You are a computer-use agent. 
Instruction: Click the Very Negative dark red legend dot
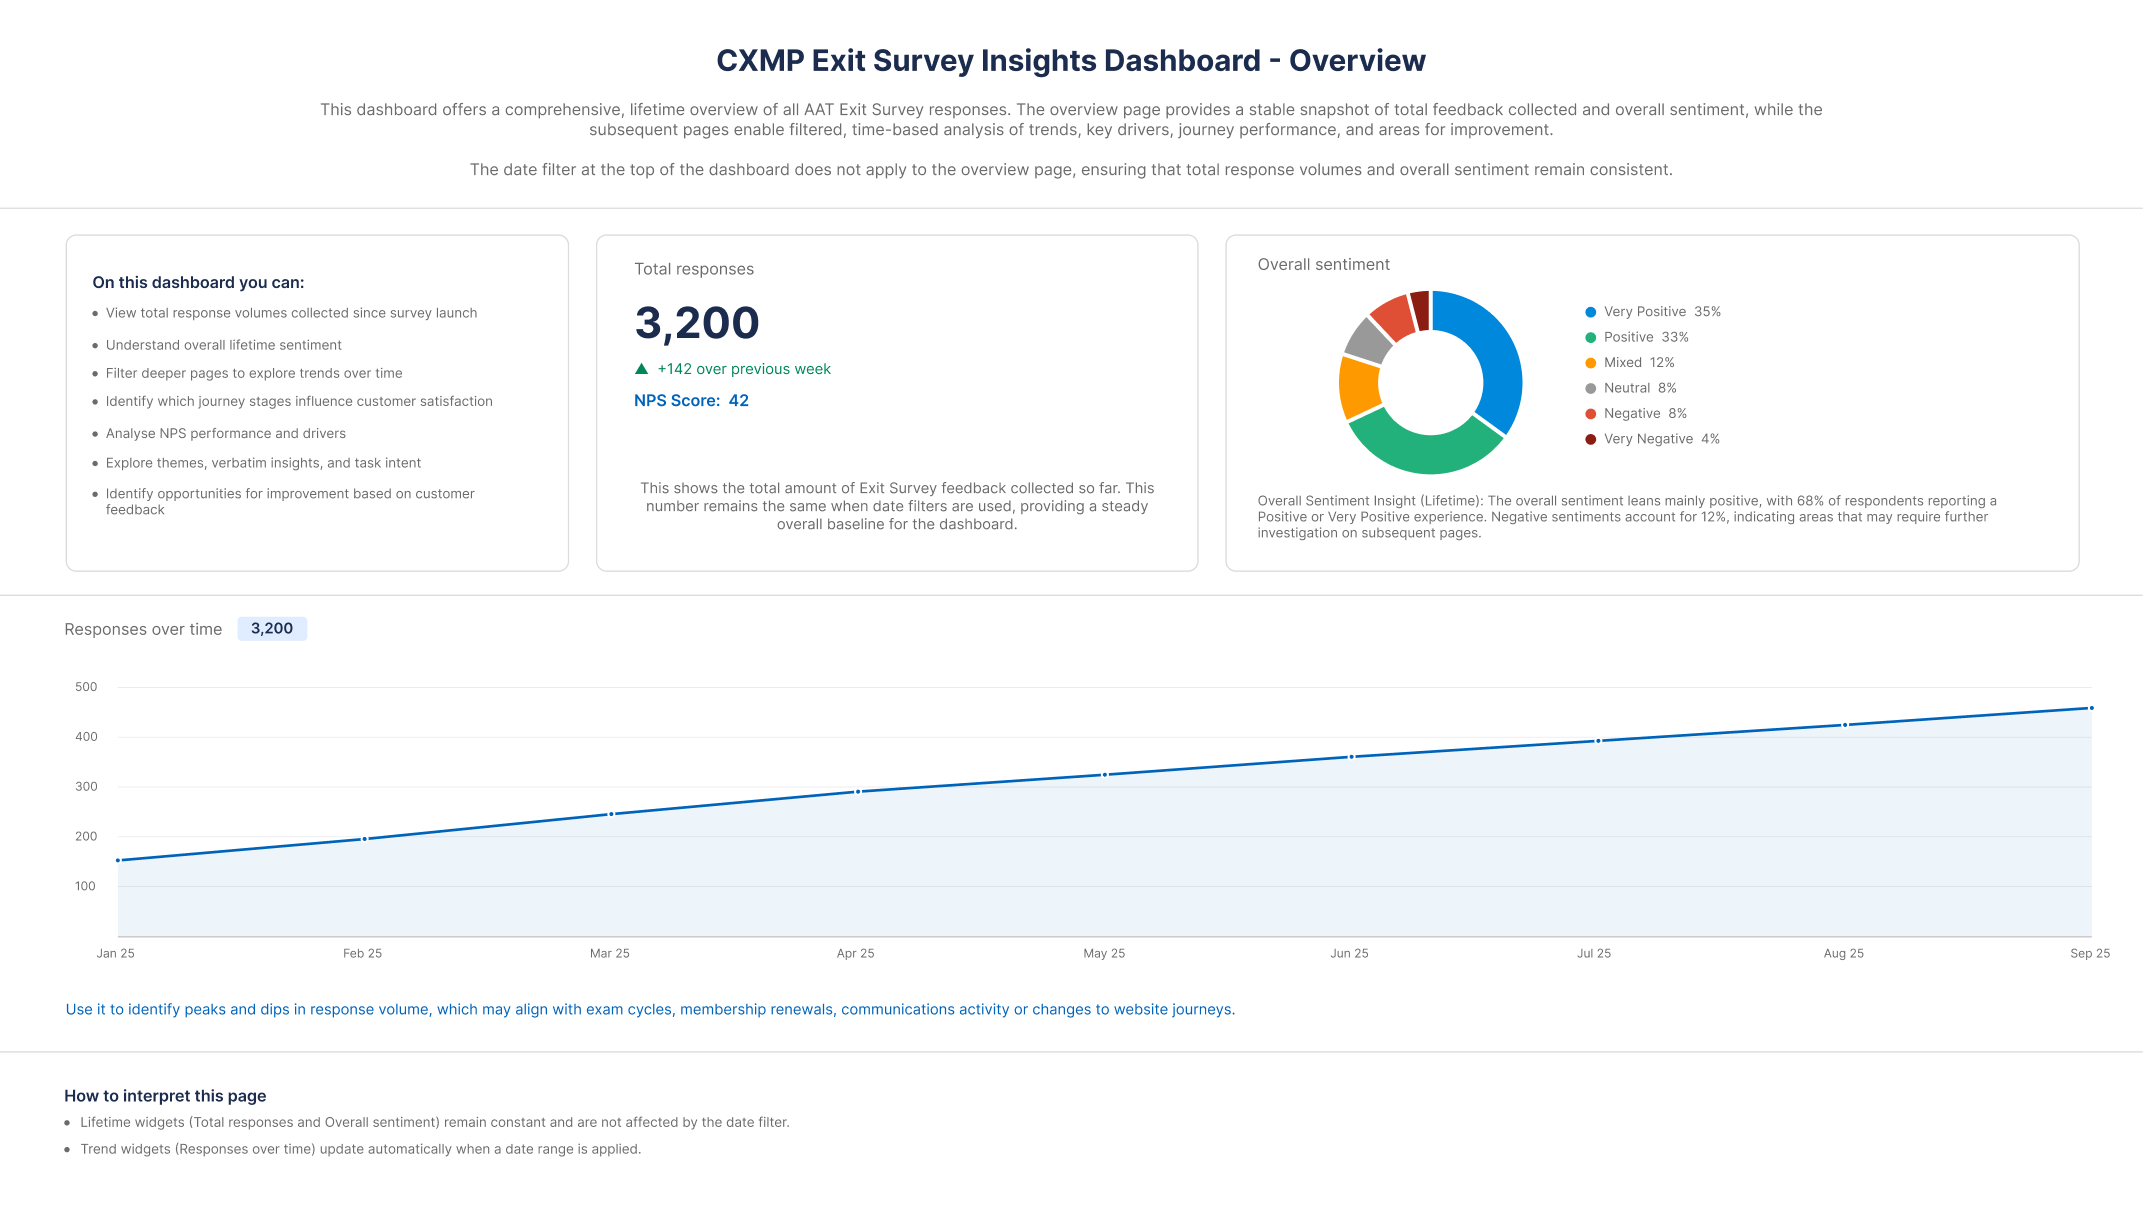point(1590,439)
